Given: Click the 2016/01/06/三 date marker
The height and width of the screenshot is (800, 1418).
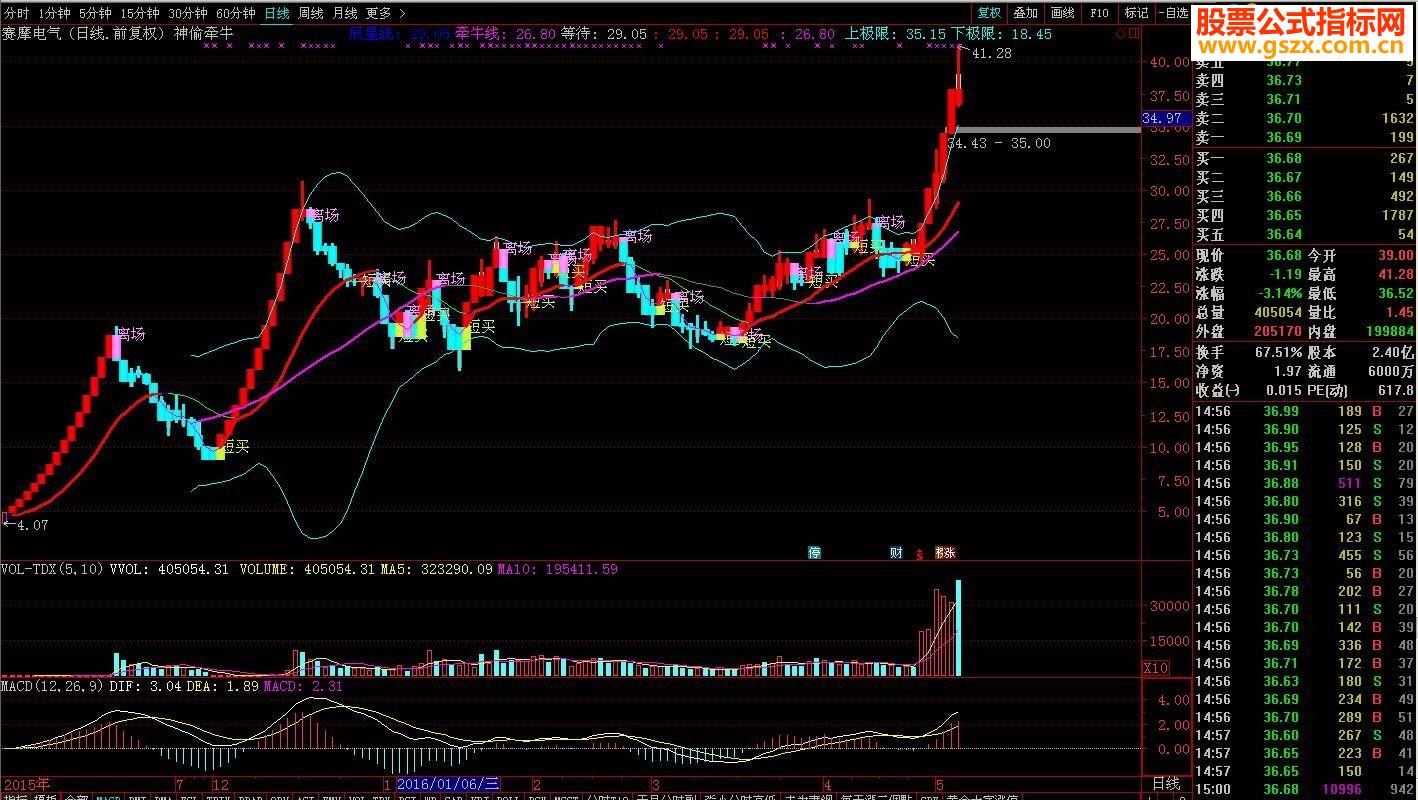Looking at the screenshot, I should point(448,783).
